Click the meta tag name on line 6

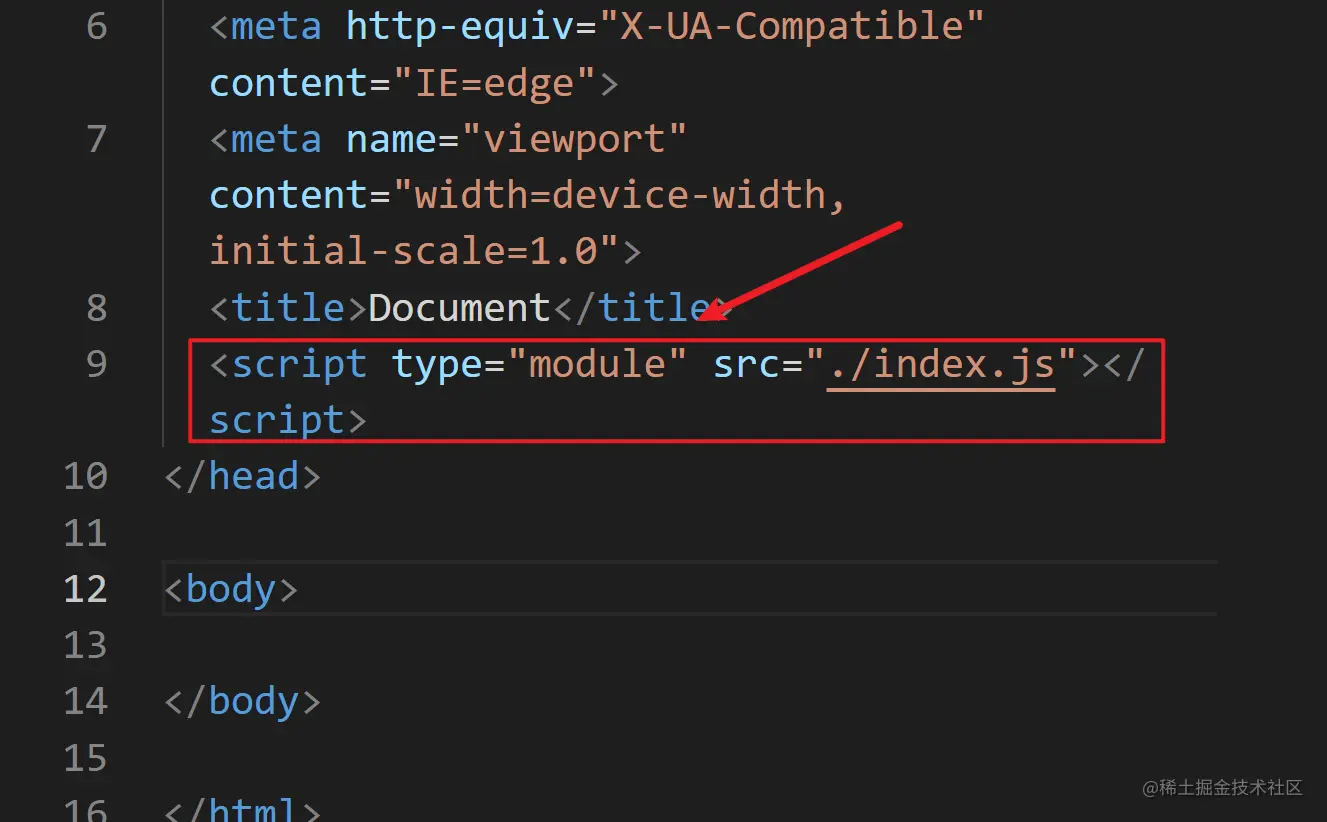[x=277, y=26]
